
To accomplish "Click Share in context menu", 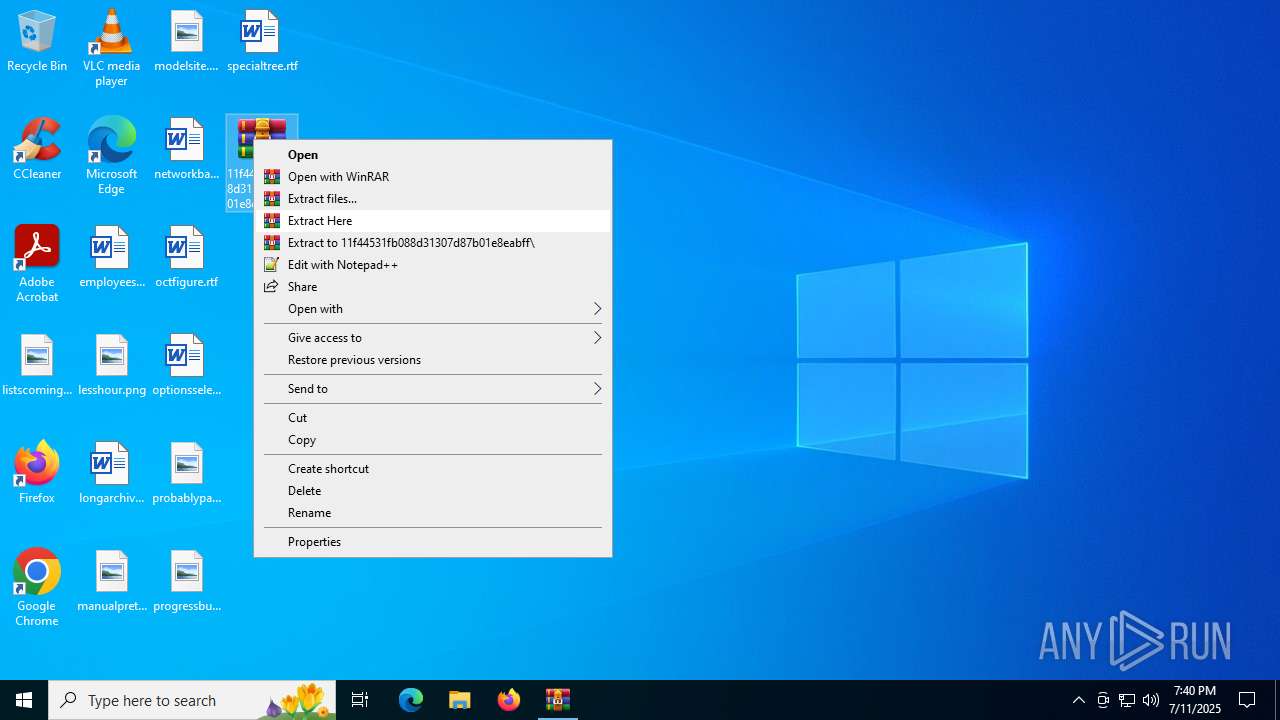I will (x=432, y=287).
